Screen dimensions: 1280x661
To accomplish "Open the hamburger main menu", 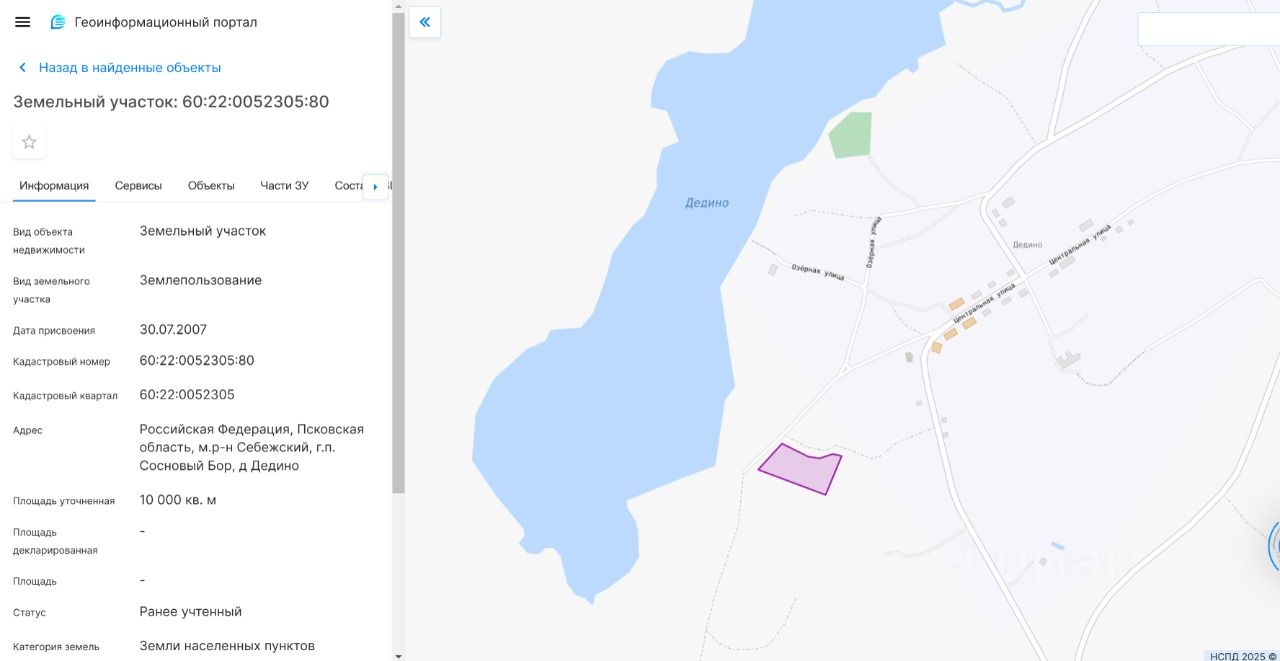I will point(22,22).
